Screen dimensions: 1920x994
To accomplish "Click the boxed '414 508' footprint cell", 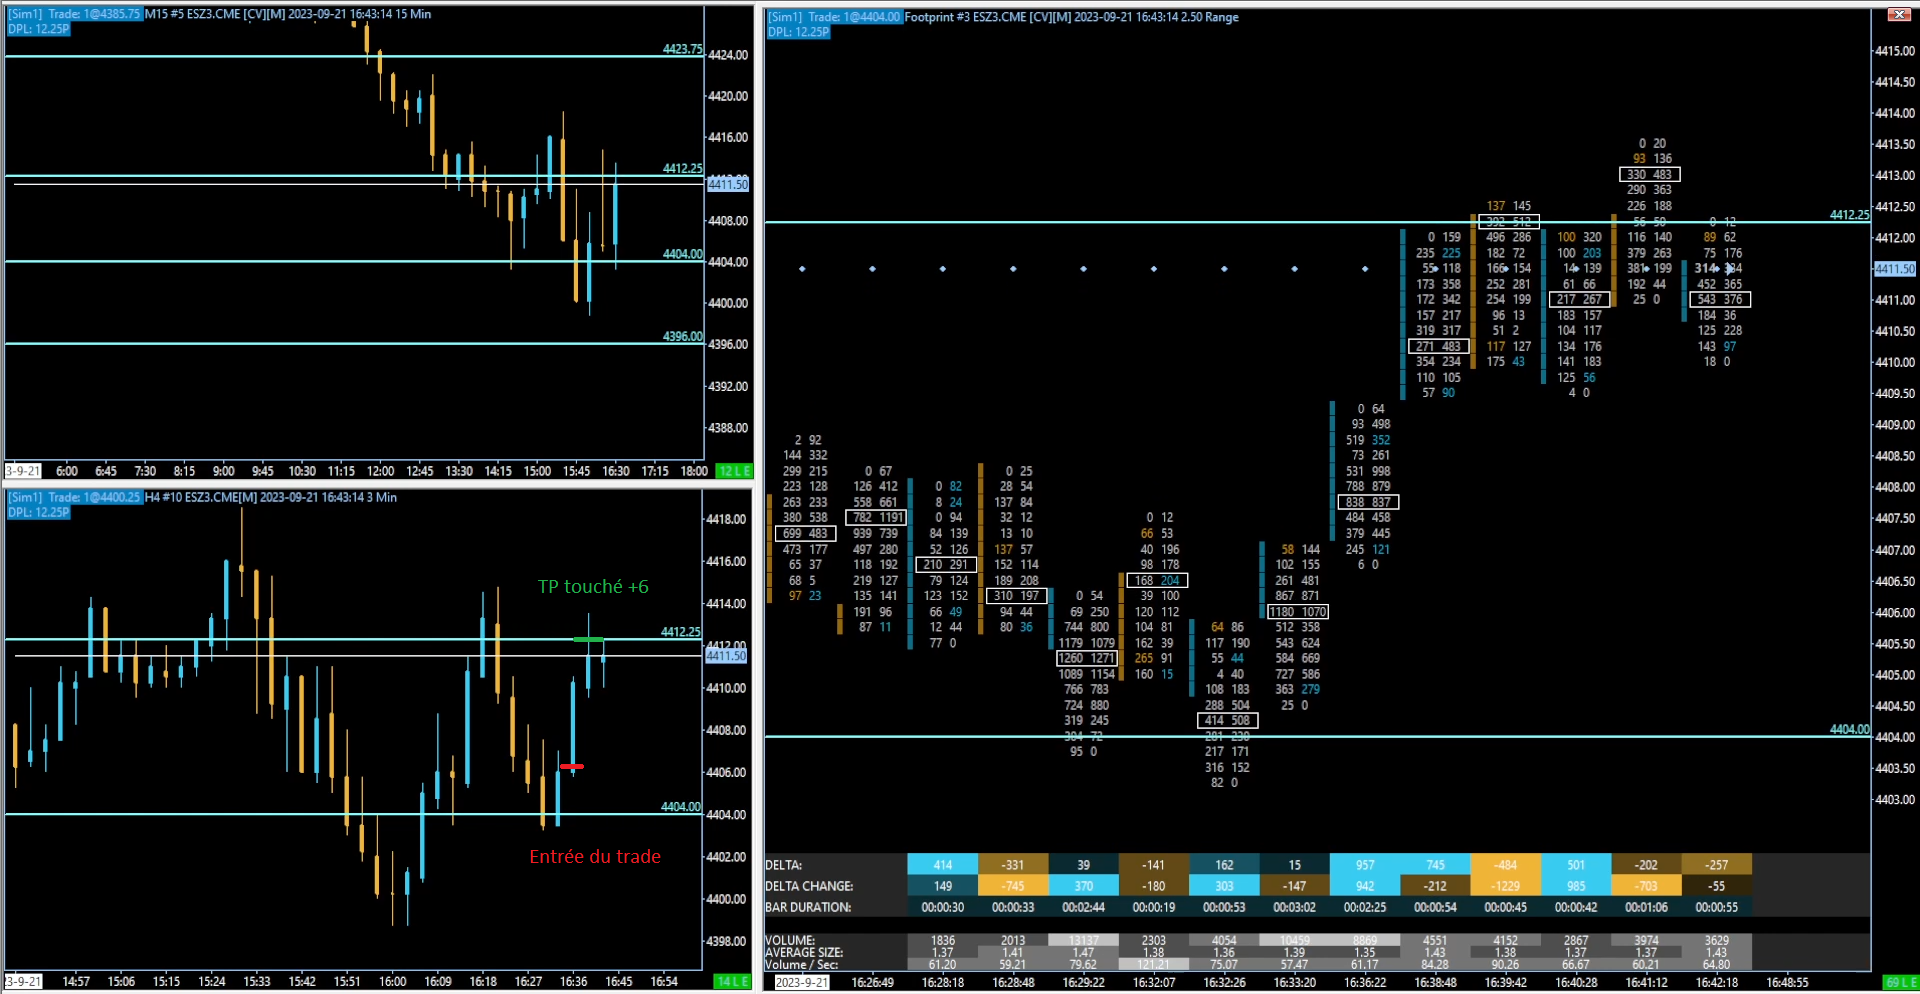I will point(1227,720).
